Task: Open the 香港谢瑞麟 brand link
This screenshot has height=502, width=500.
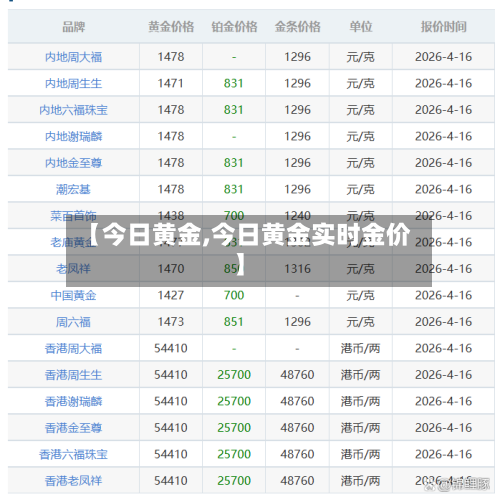Action: click(x=73, y=401)
